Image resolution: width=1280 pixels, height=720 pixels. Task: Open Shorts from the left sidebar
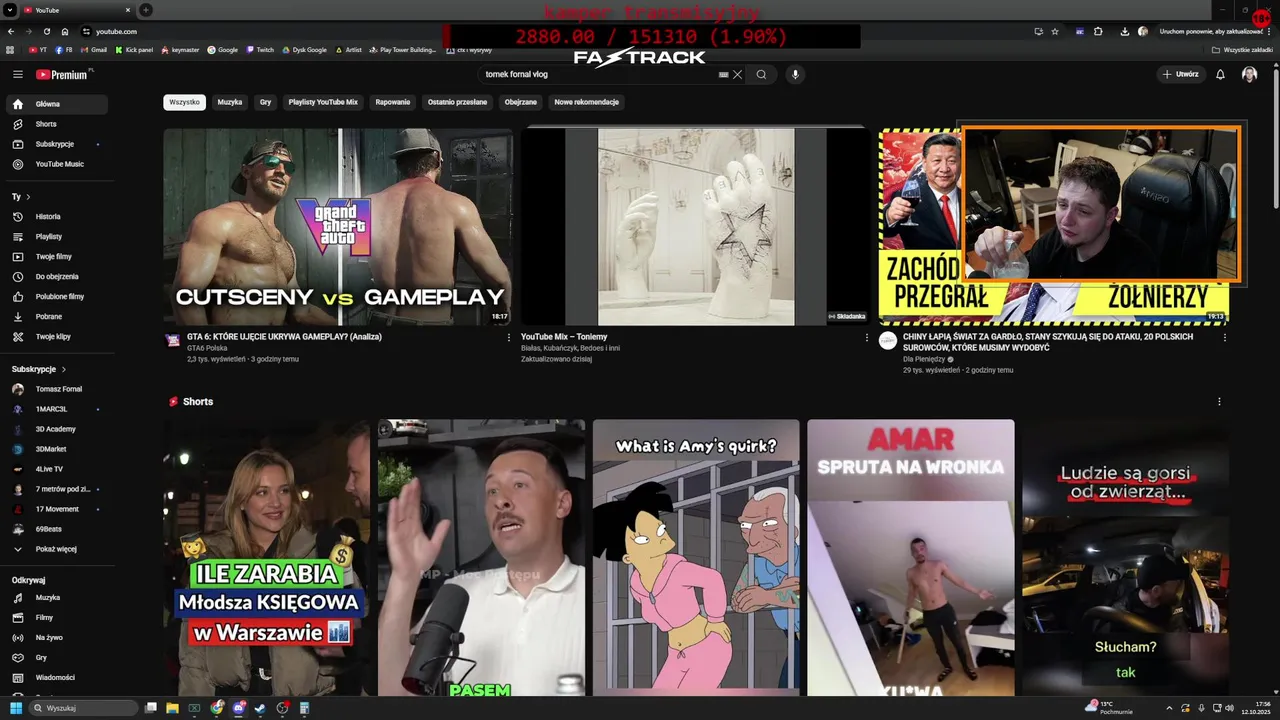(56, 124)
